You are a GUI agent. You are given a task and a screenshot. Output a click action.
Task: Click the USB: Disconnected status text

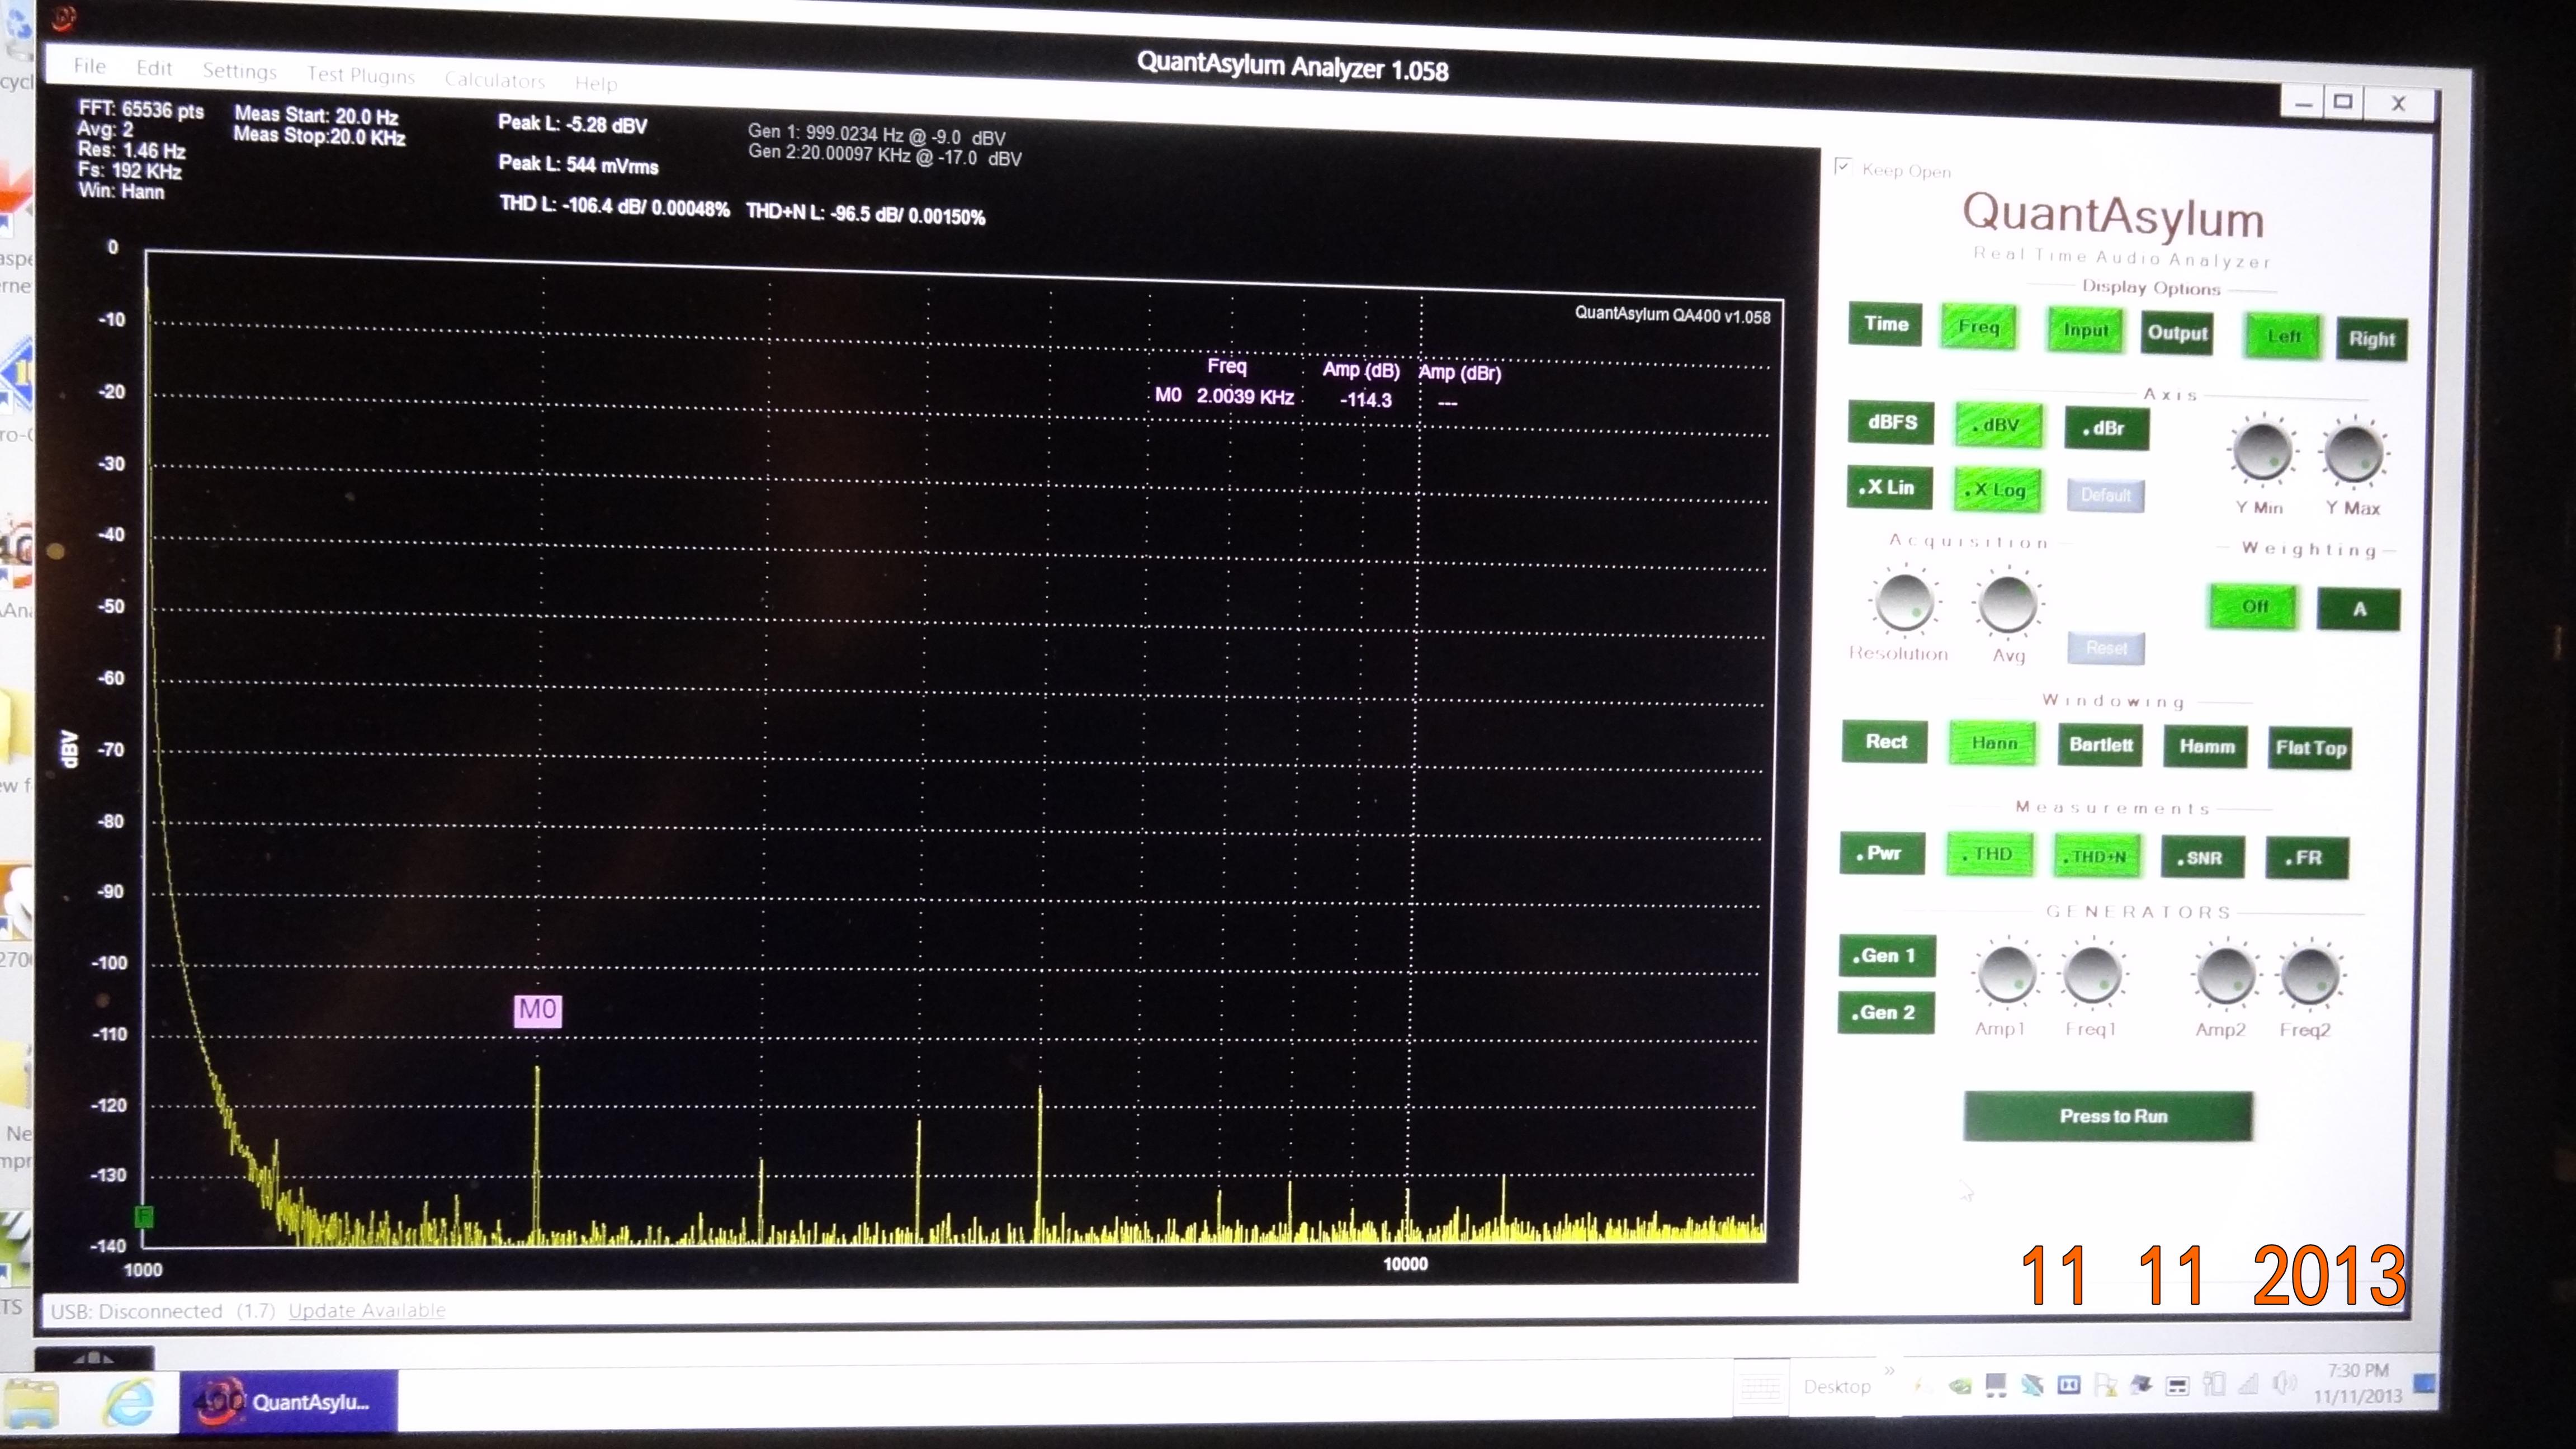coord(136,1311)
